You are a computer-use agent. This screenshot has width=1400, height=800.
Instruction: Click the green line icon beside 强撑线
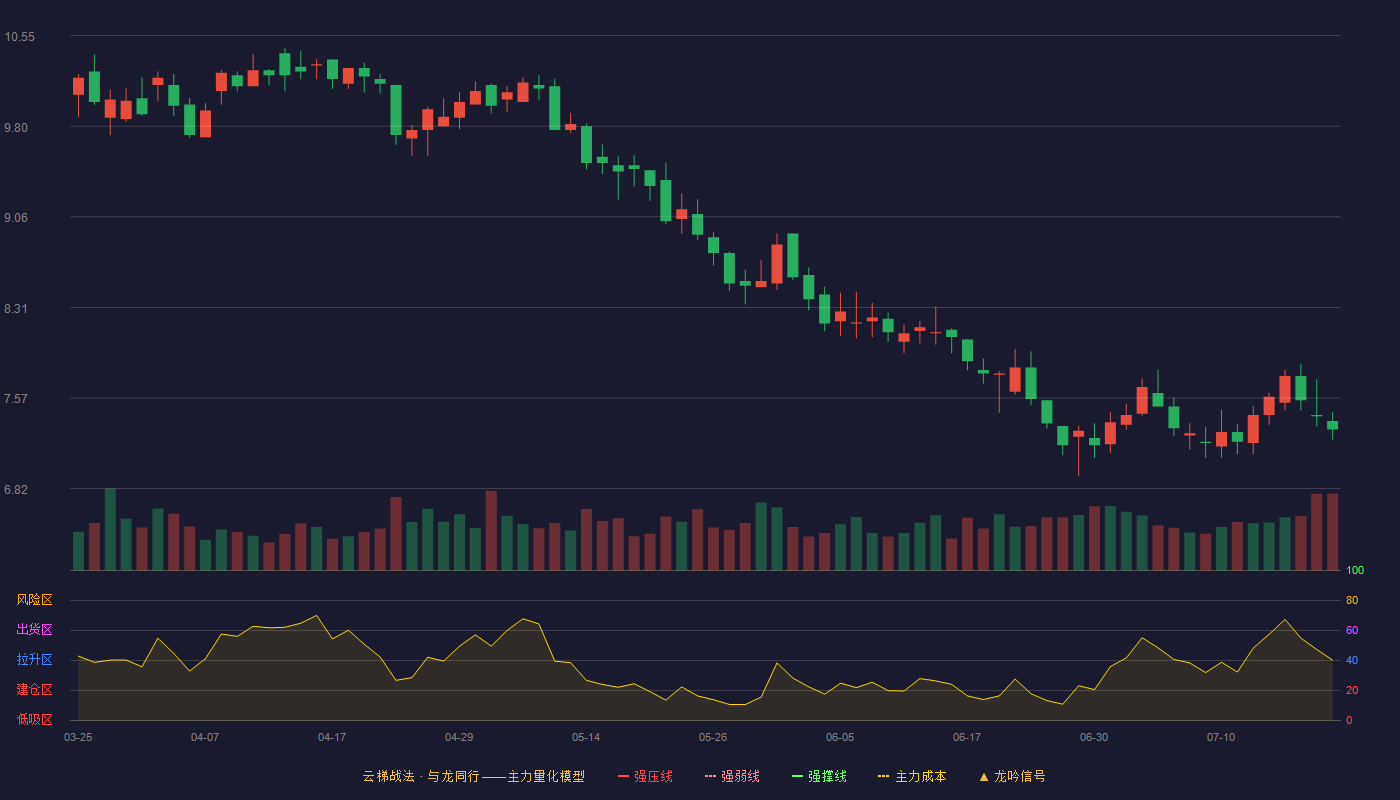(x=798, y=776)
